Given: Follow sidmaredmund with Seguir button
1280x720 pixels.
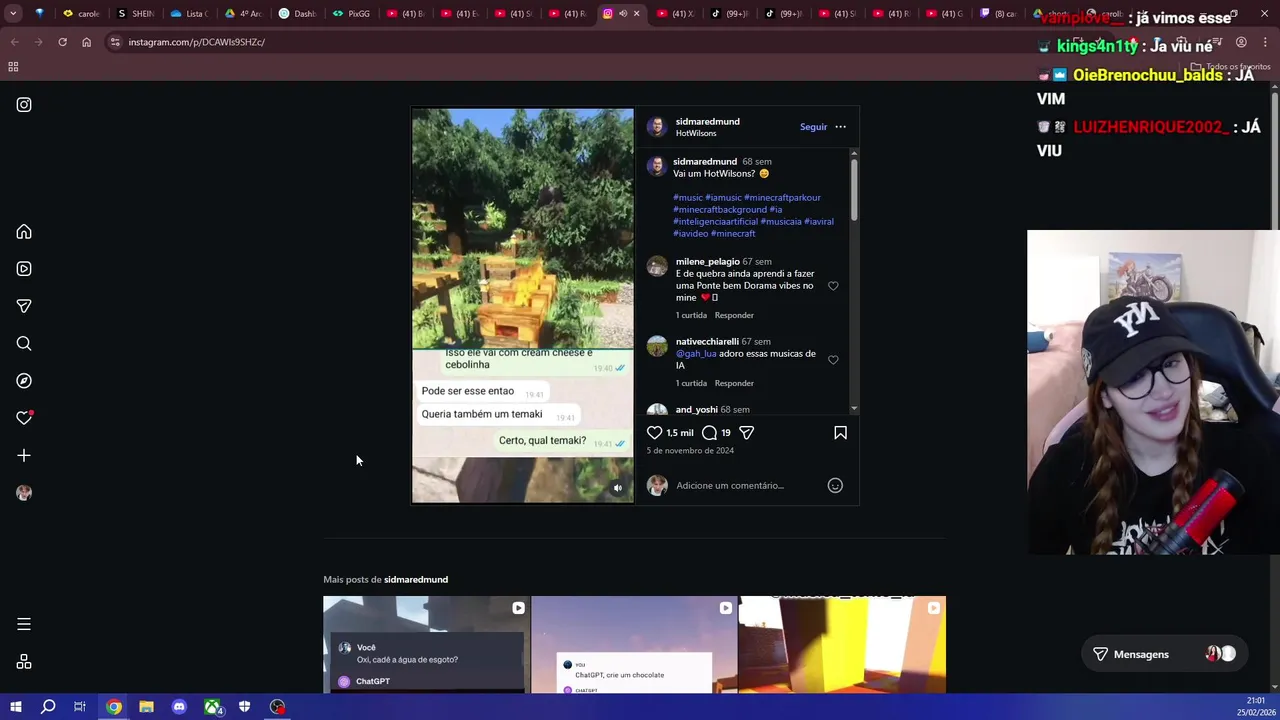Looking at the screenshot, I should (x=813, y=127).
